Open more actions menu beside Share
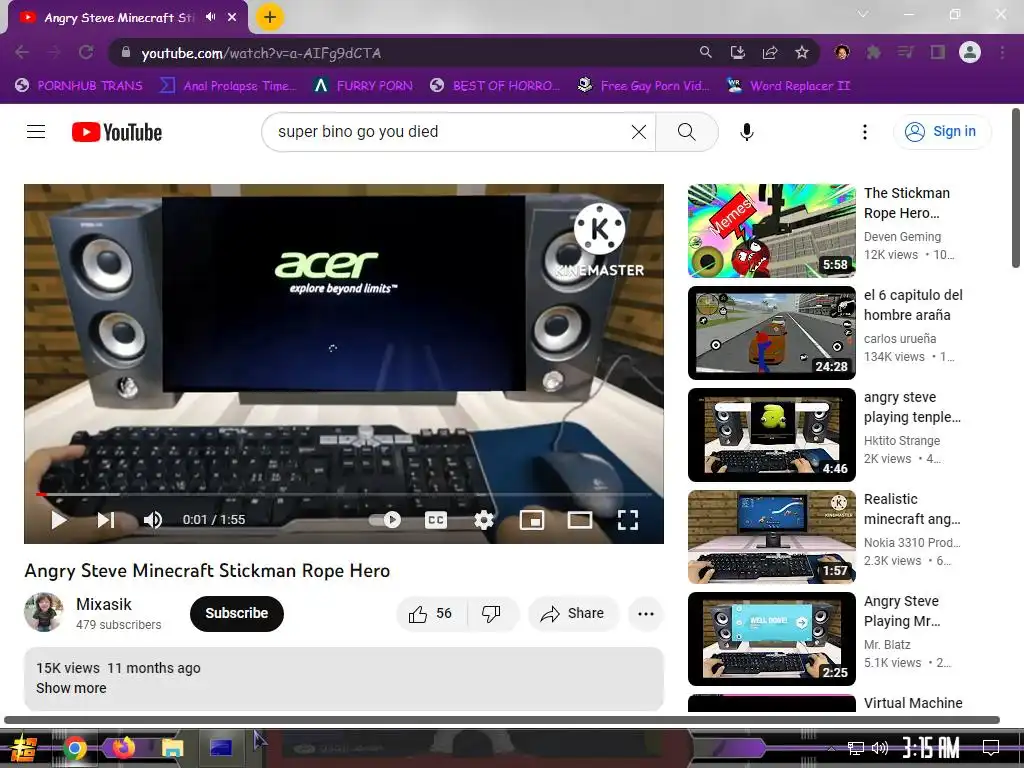Viewport: 1024px width, 768px height. [x=646, y=613]
